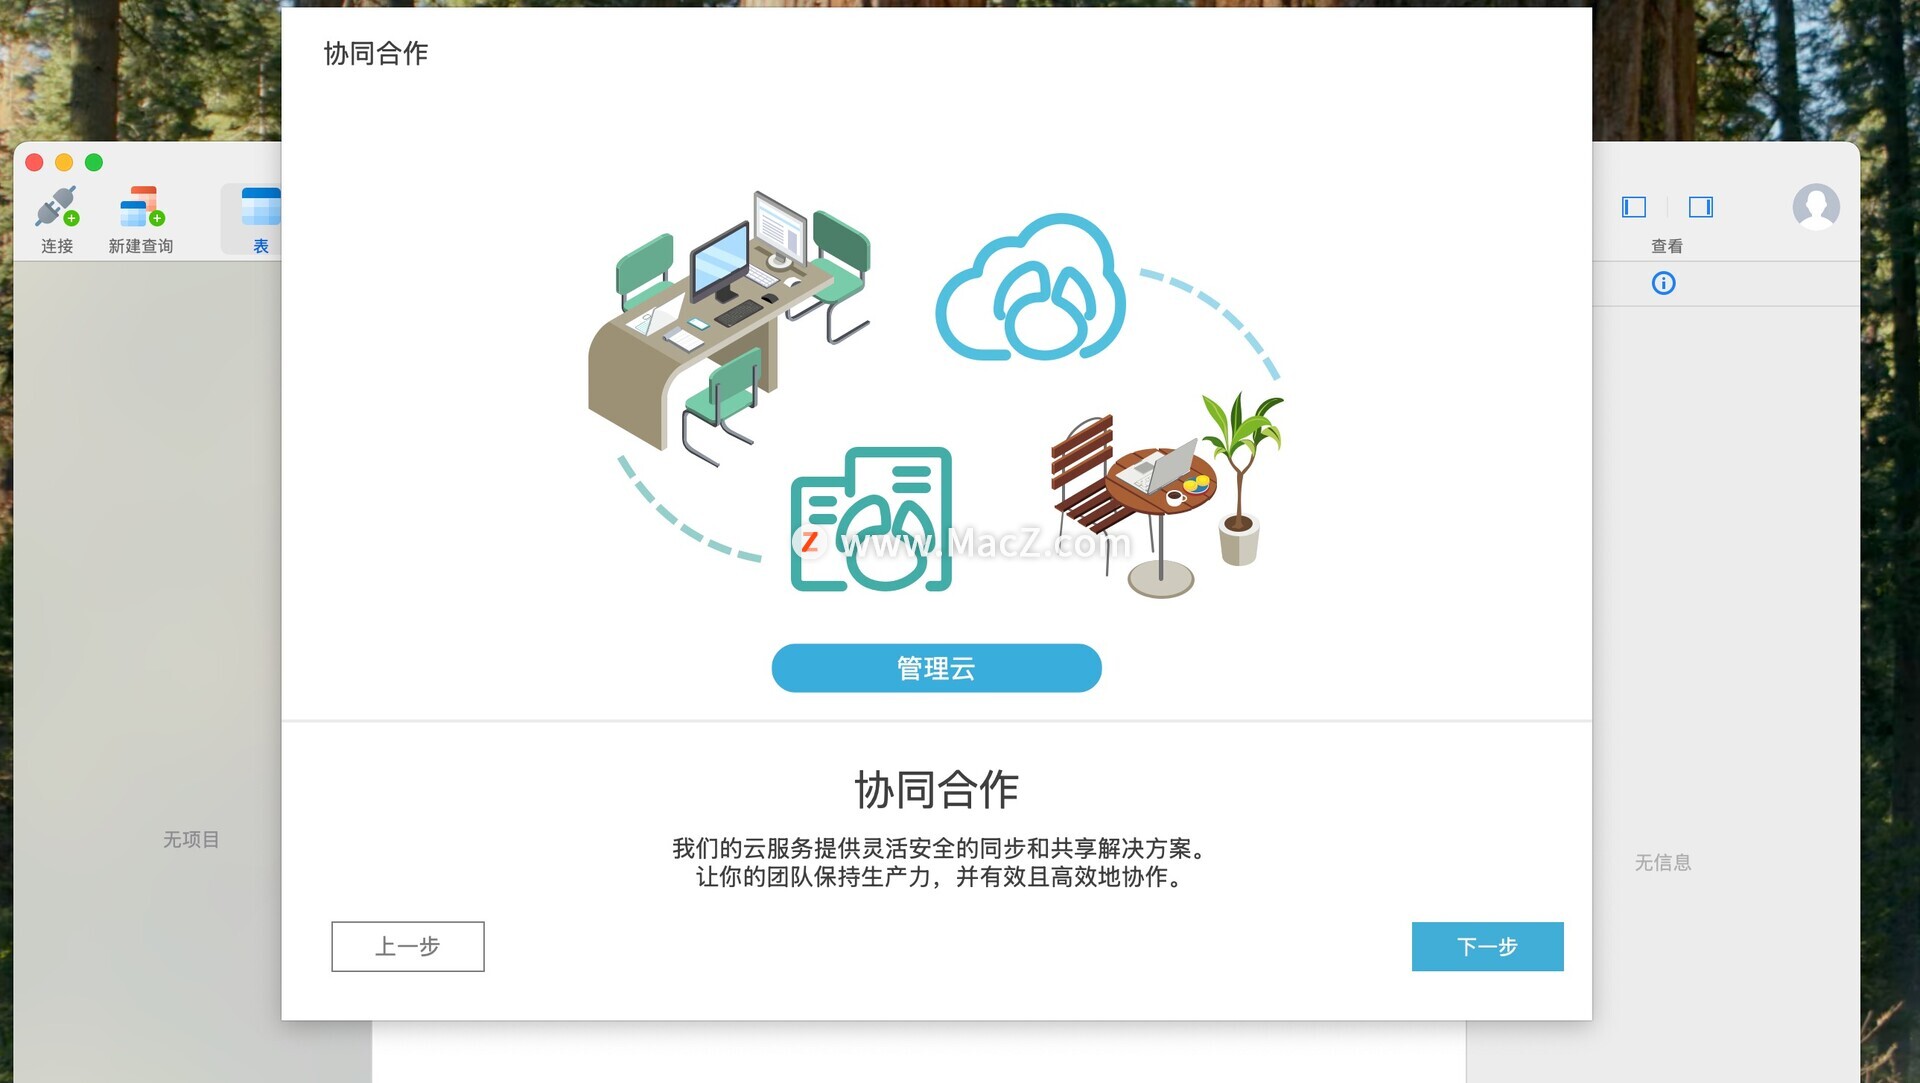Continue with 下一步 button
This screenshot has height=1083, width=1920.
tap(1487, 946)
